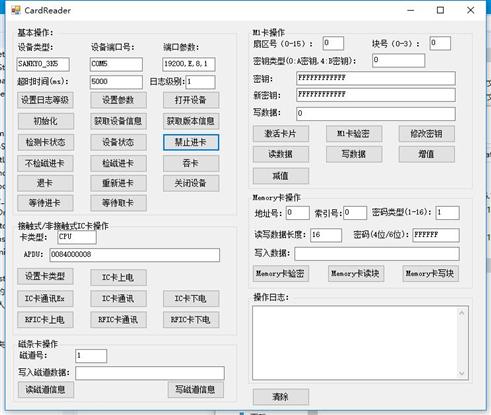Image resolution: width=491 pixels, height=415 pixels.
Task: Click the Memory卡读块 button
Action: [x=356, y=274]
